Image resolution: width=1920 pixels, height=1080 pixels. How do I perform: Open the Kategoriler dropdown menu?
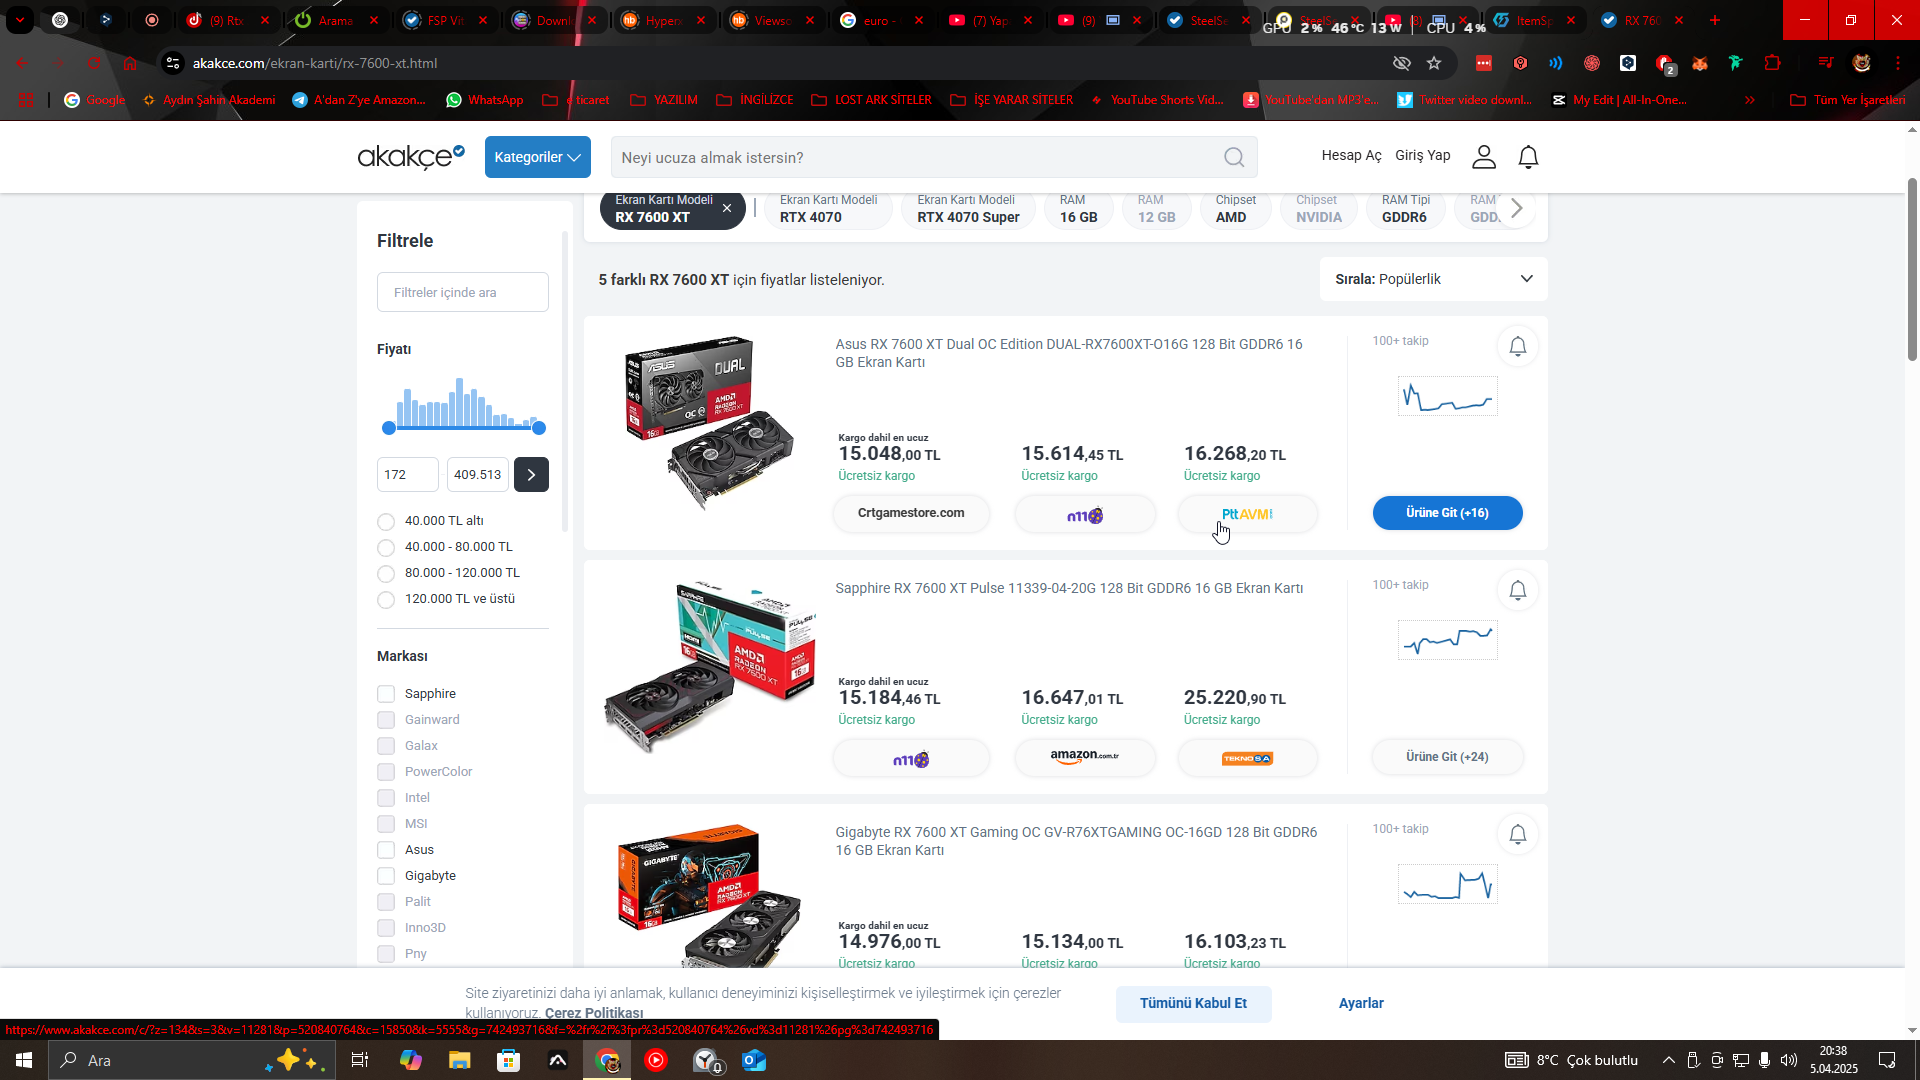[x=537, y=157]
